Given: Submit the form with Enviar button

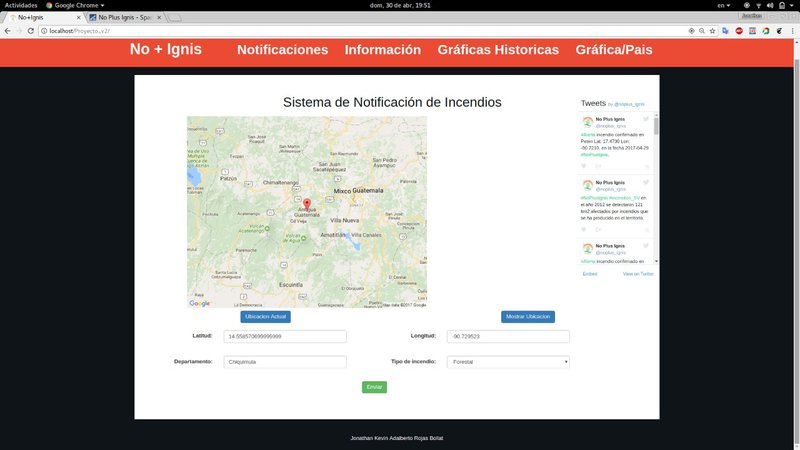Looking at the screenshot, I should click(x=374, y=387).
